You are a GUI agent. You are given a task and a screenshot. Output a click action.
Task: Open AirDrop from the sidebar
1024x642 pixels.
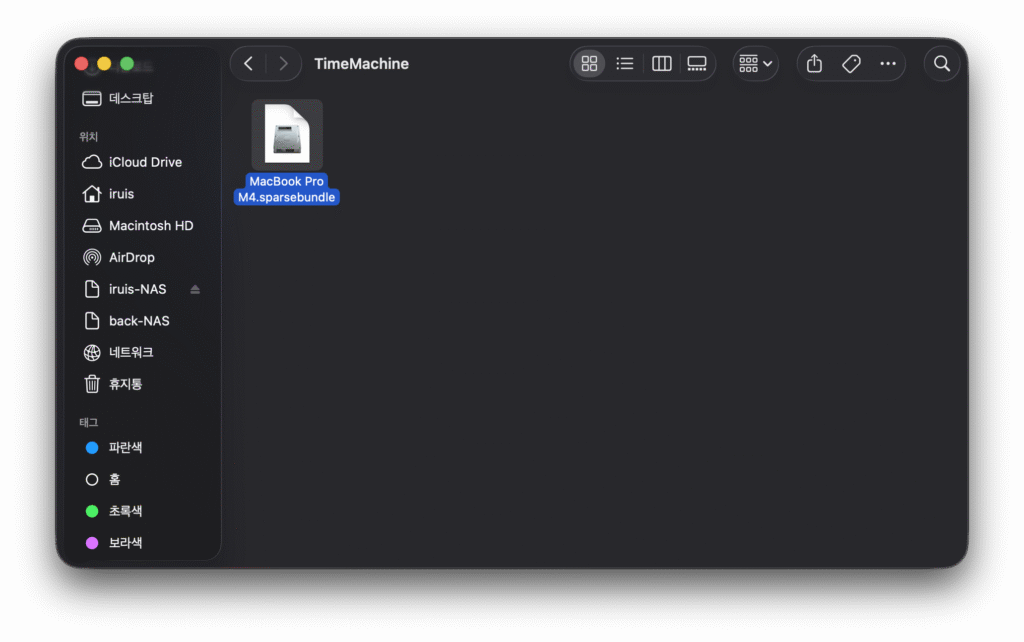coord(131,257)
